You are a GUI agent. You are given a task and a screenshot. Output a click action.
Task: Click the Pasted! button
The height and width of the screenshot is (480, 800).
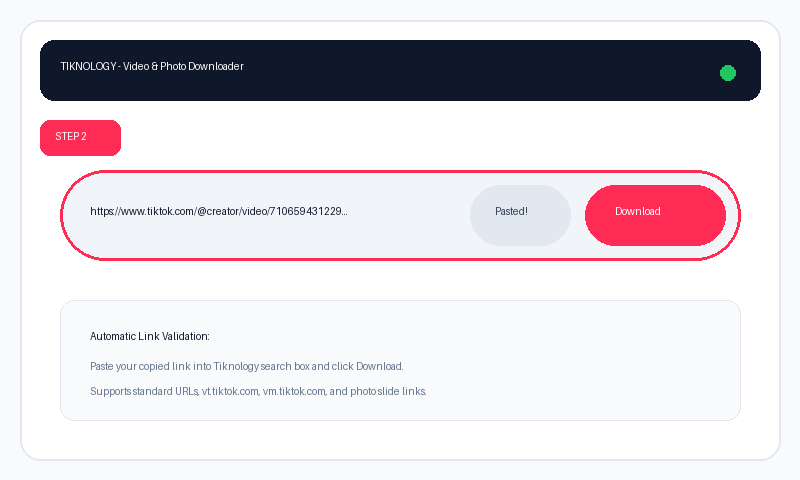(x=520, y=215)
